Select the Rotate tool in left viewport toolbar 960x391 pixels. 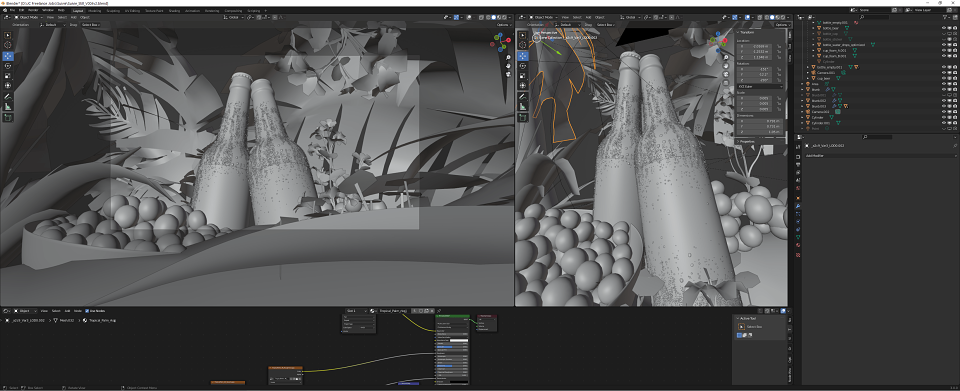pos(8,65)
